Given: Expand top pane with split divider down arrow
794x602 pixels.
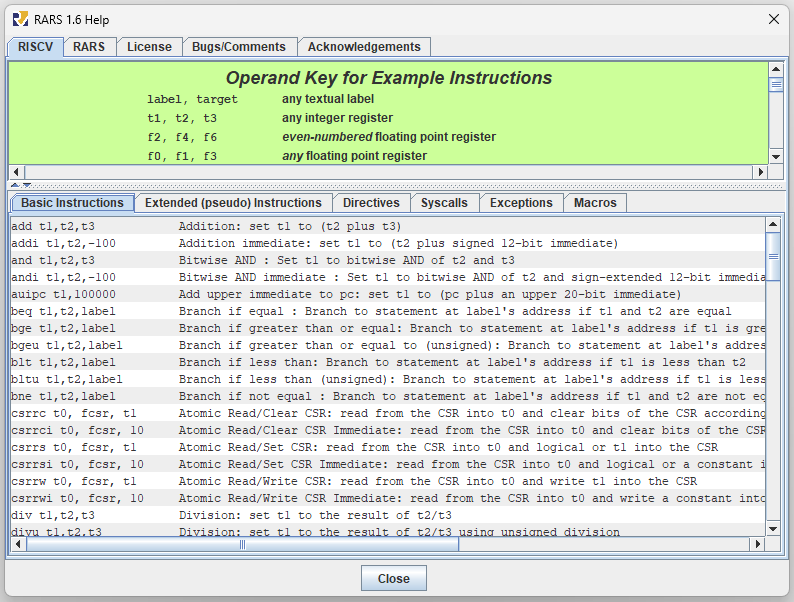Looking at the screenshot, I should point(27,185).
